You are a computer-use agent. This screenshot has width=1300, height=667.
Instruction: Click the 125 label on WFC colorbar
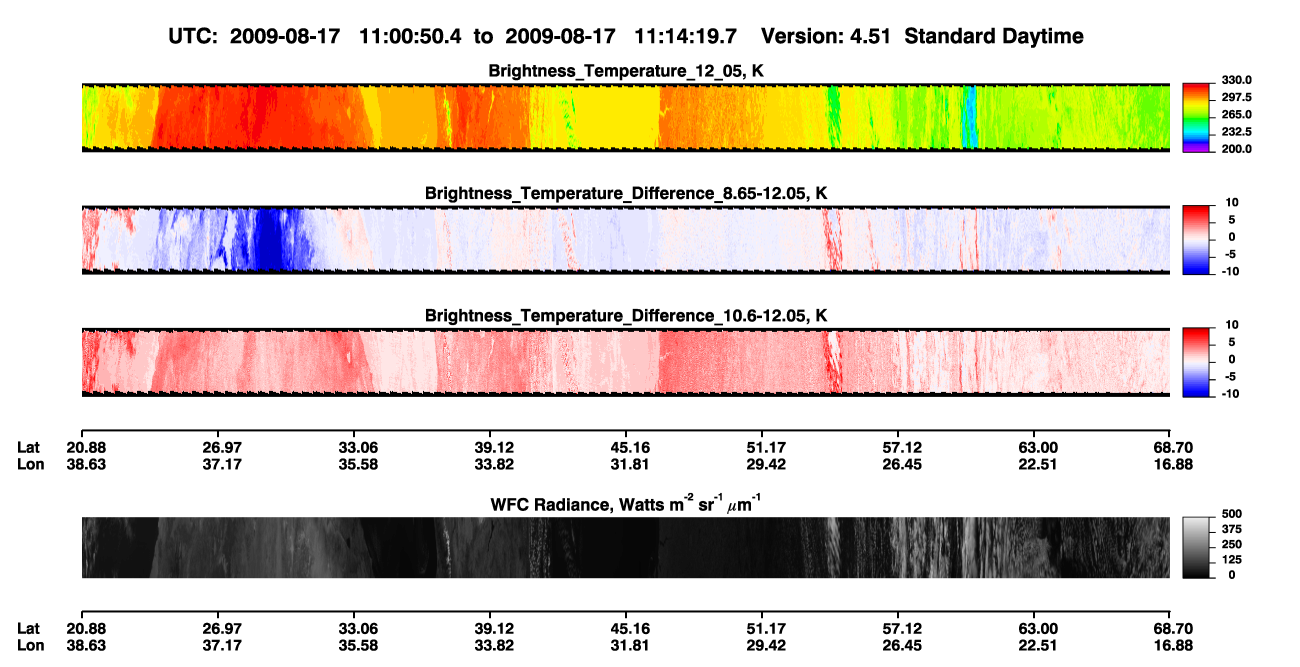[x=1233, y=559]
